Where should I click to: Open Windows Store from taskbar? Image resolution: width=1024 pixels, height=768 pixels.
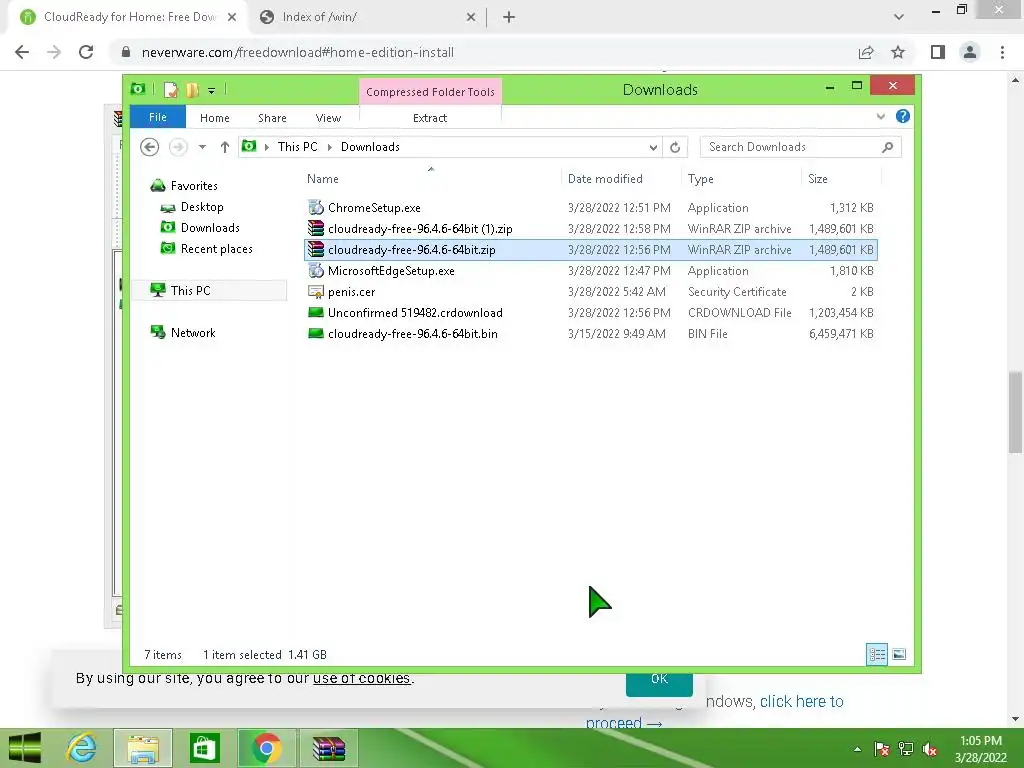204,748
